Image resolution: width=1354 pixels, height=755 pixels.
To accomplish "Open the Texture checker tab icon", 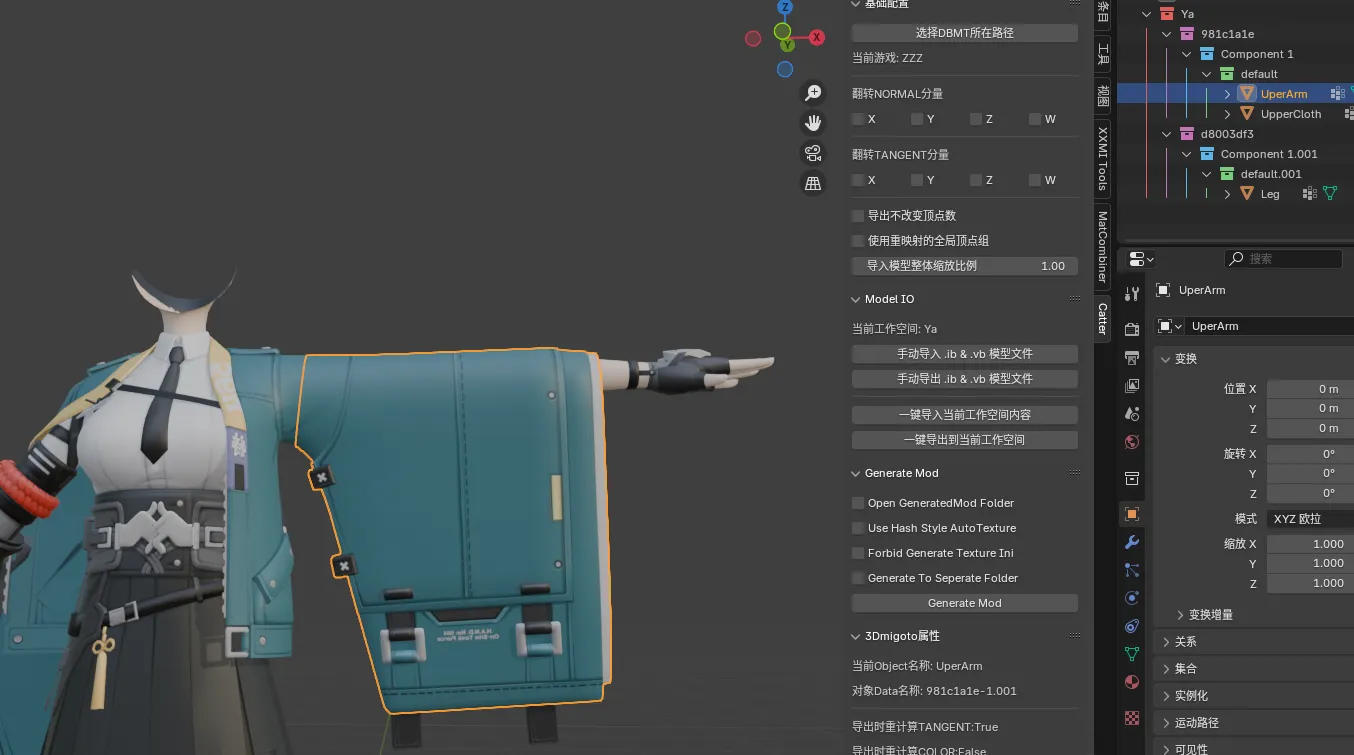I will (1132, 718).
